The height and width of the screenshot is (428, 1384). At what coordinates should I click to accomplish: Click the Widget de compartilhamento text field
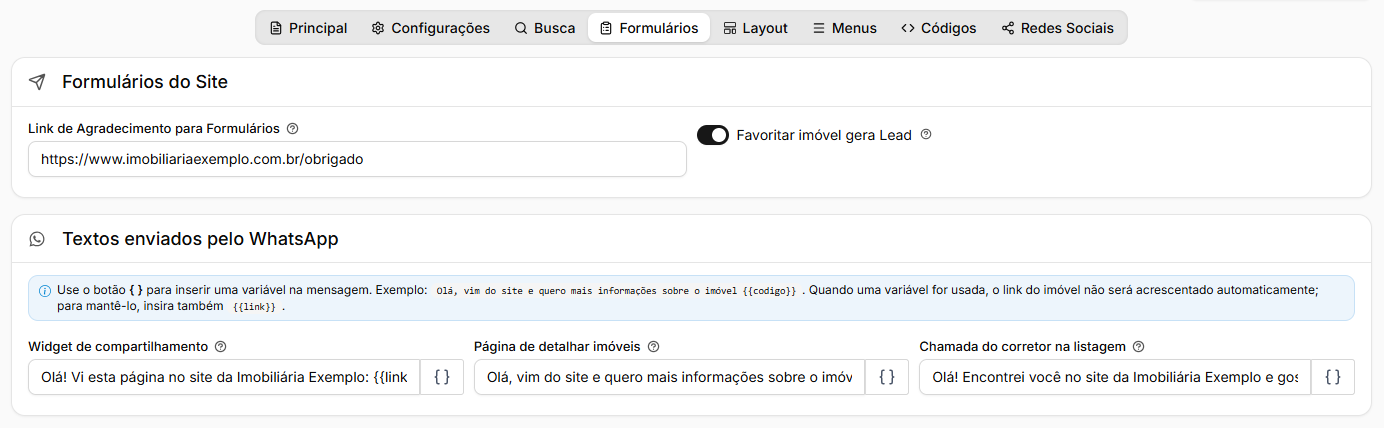(225, 377)
